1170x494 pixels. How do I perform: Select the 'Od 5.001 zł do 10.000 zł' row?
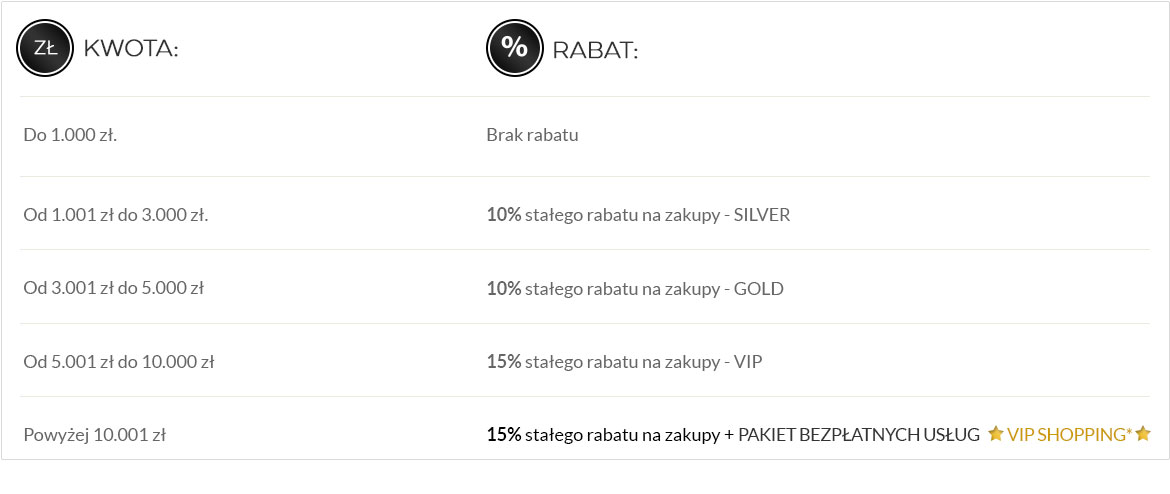[x=119, y=362]
